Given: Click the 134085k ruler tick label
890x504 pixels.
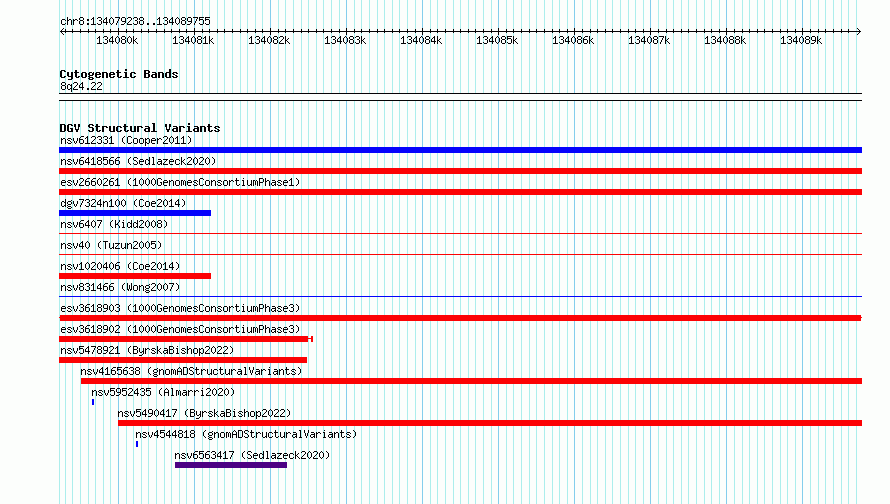Looking at the screenshot, I should (497, 40).
